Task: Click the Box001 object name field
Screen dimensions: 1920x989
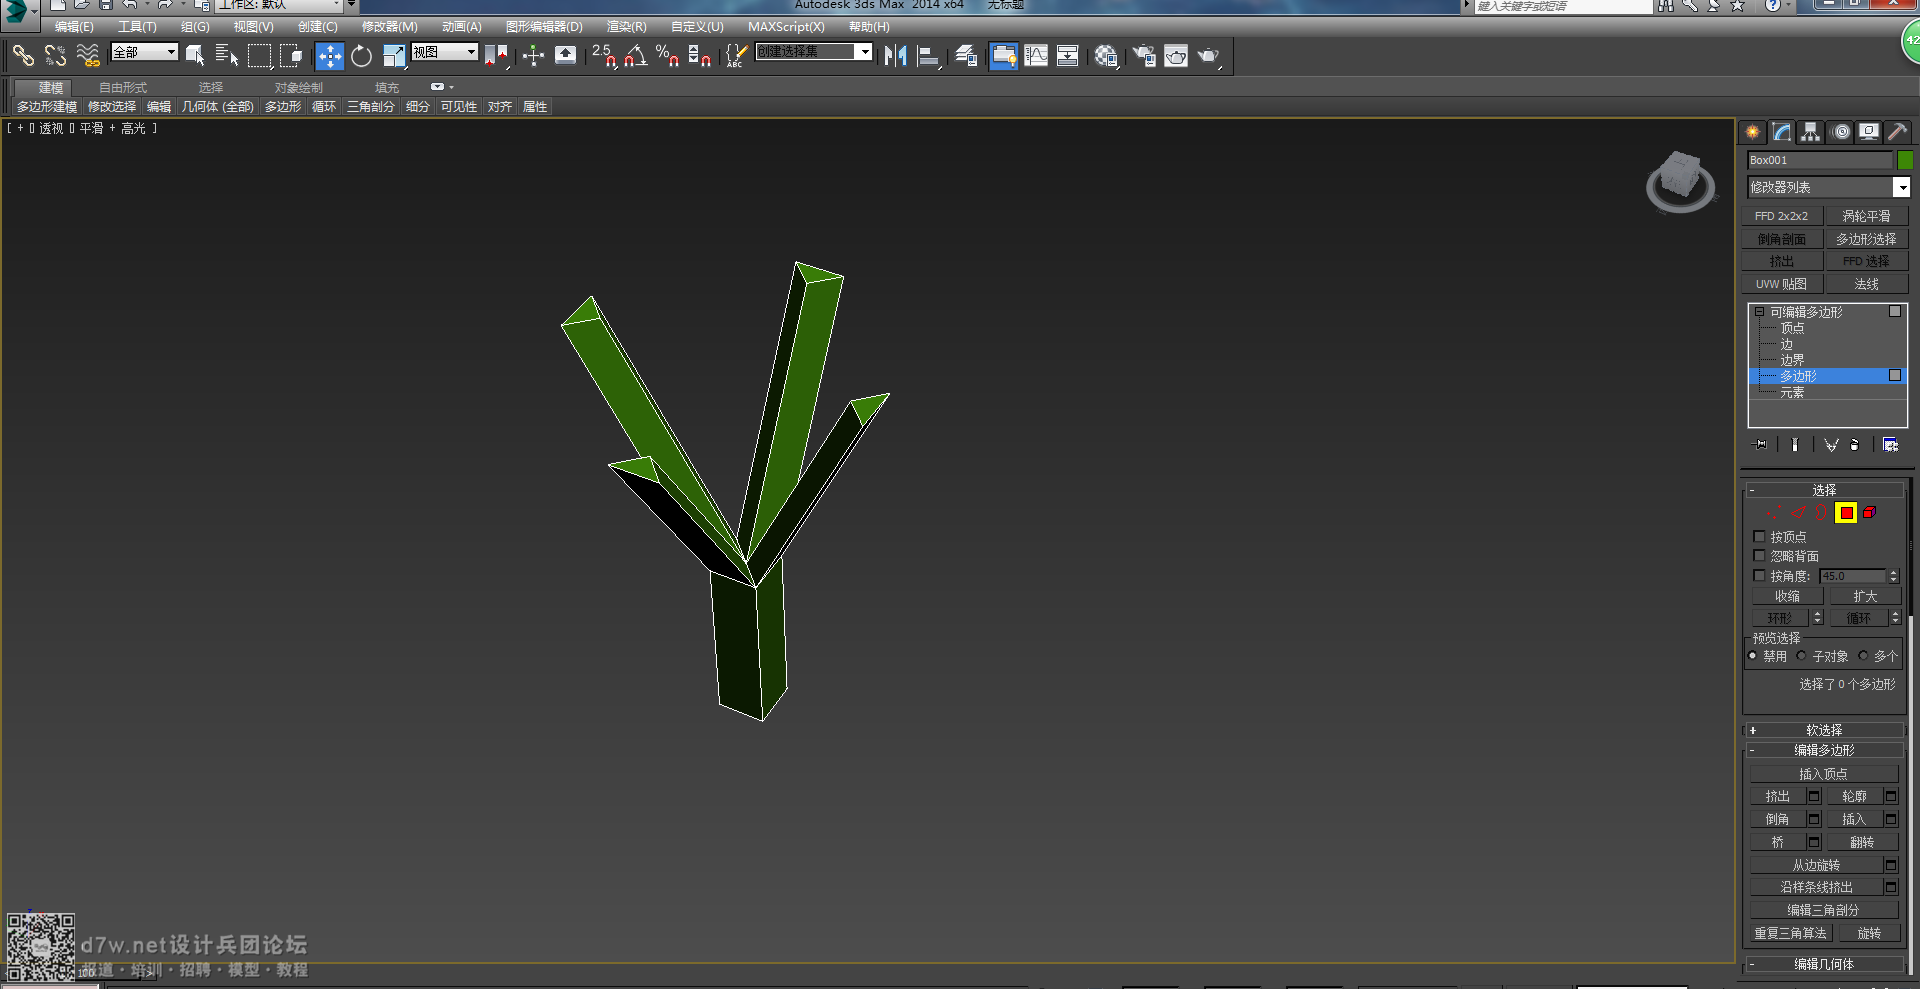Action: [x=1820, y=160]
